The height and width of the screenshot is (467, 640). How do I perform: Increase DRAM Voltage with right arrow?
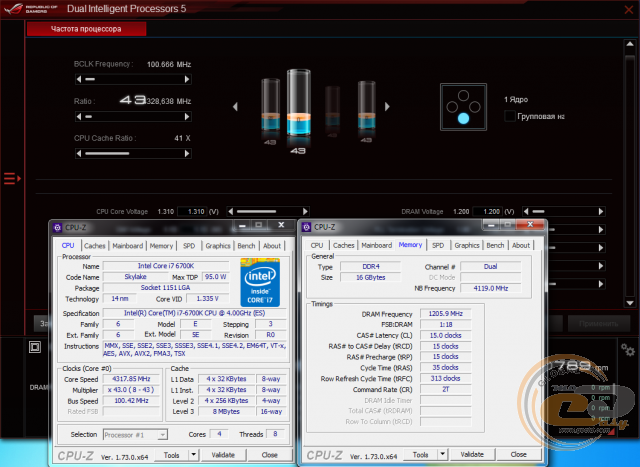tap(601, 211)
